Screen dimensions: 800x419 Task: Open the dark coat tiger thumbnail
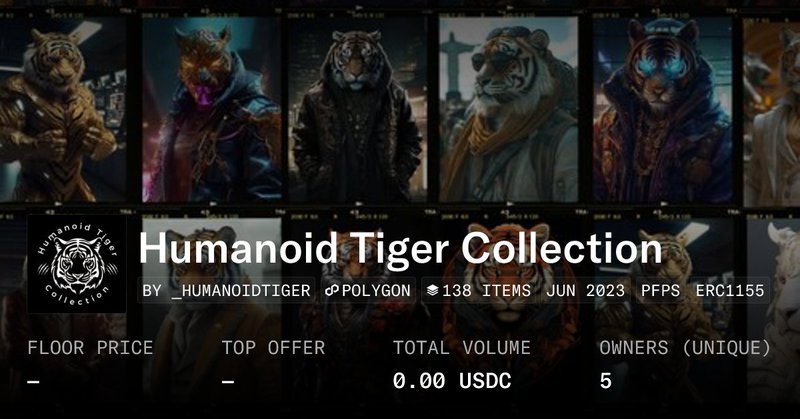tap(357, 110)
